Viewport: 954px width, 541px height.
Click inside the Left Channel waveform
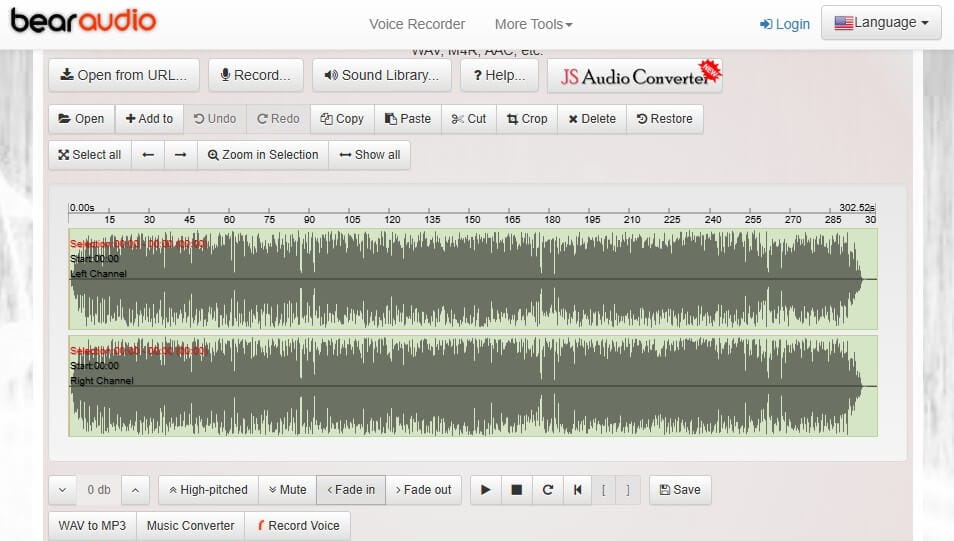coord(473,279)
